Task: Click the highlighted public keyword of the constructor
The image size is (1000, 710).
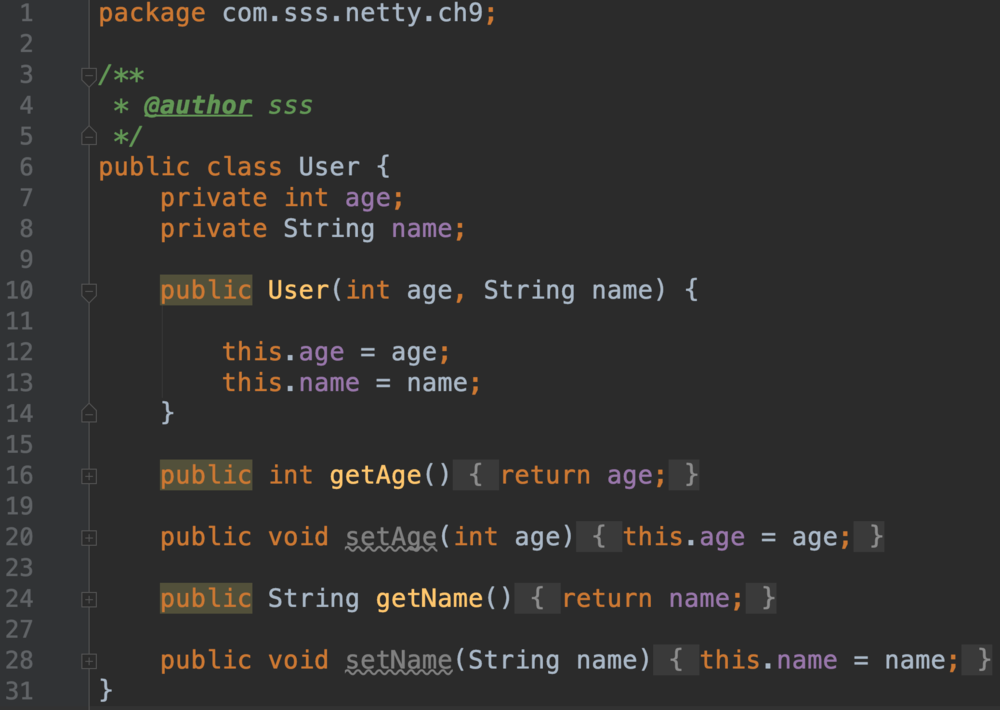Action: [206, 291]
